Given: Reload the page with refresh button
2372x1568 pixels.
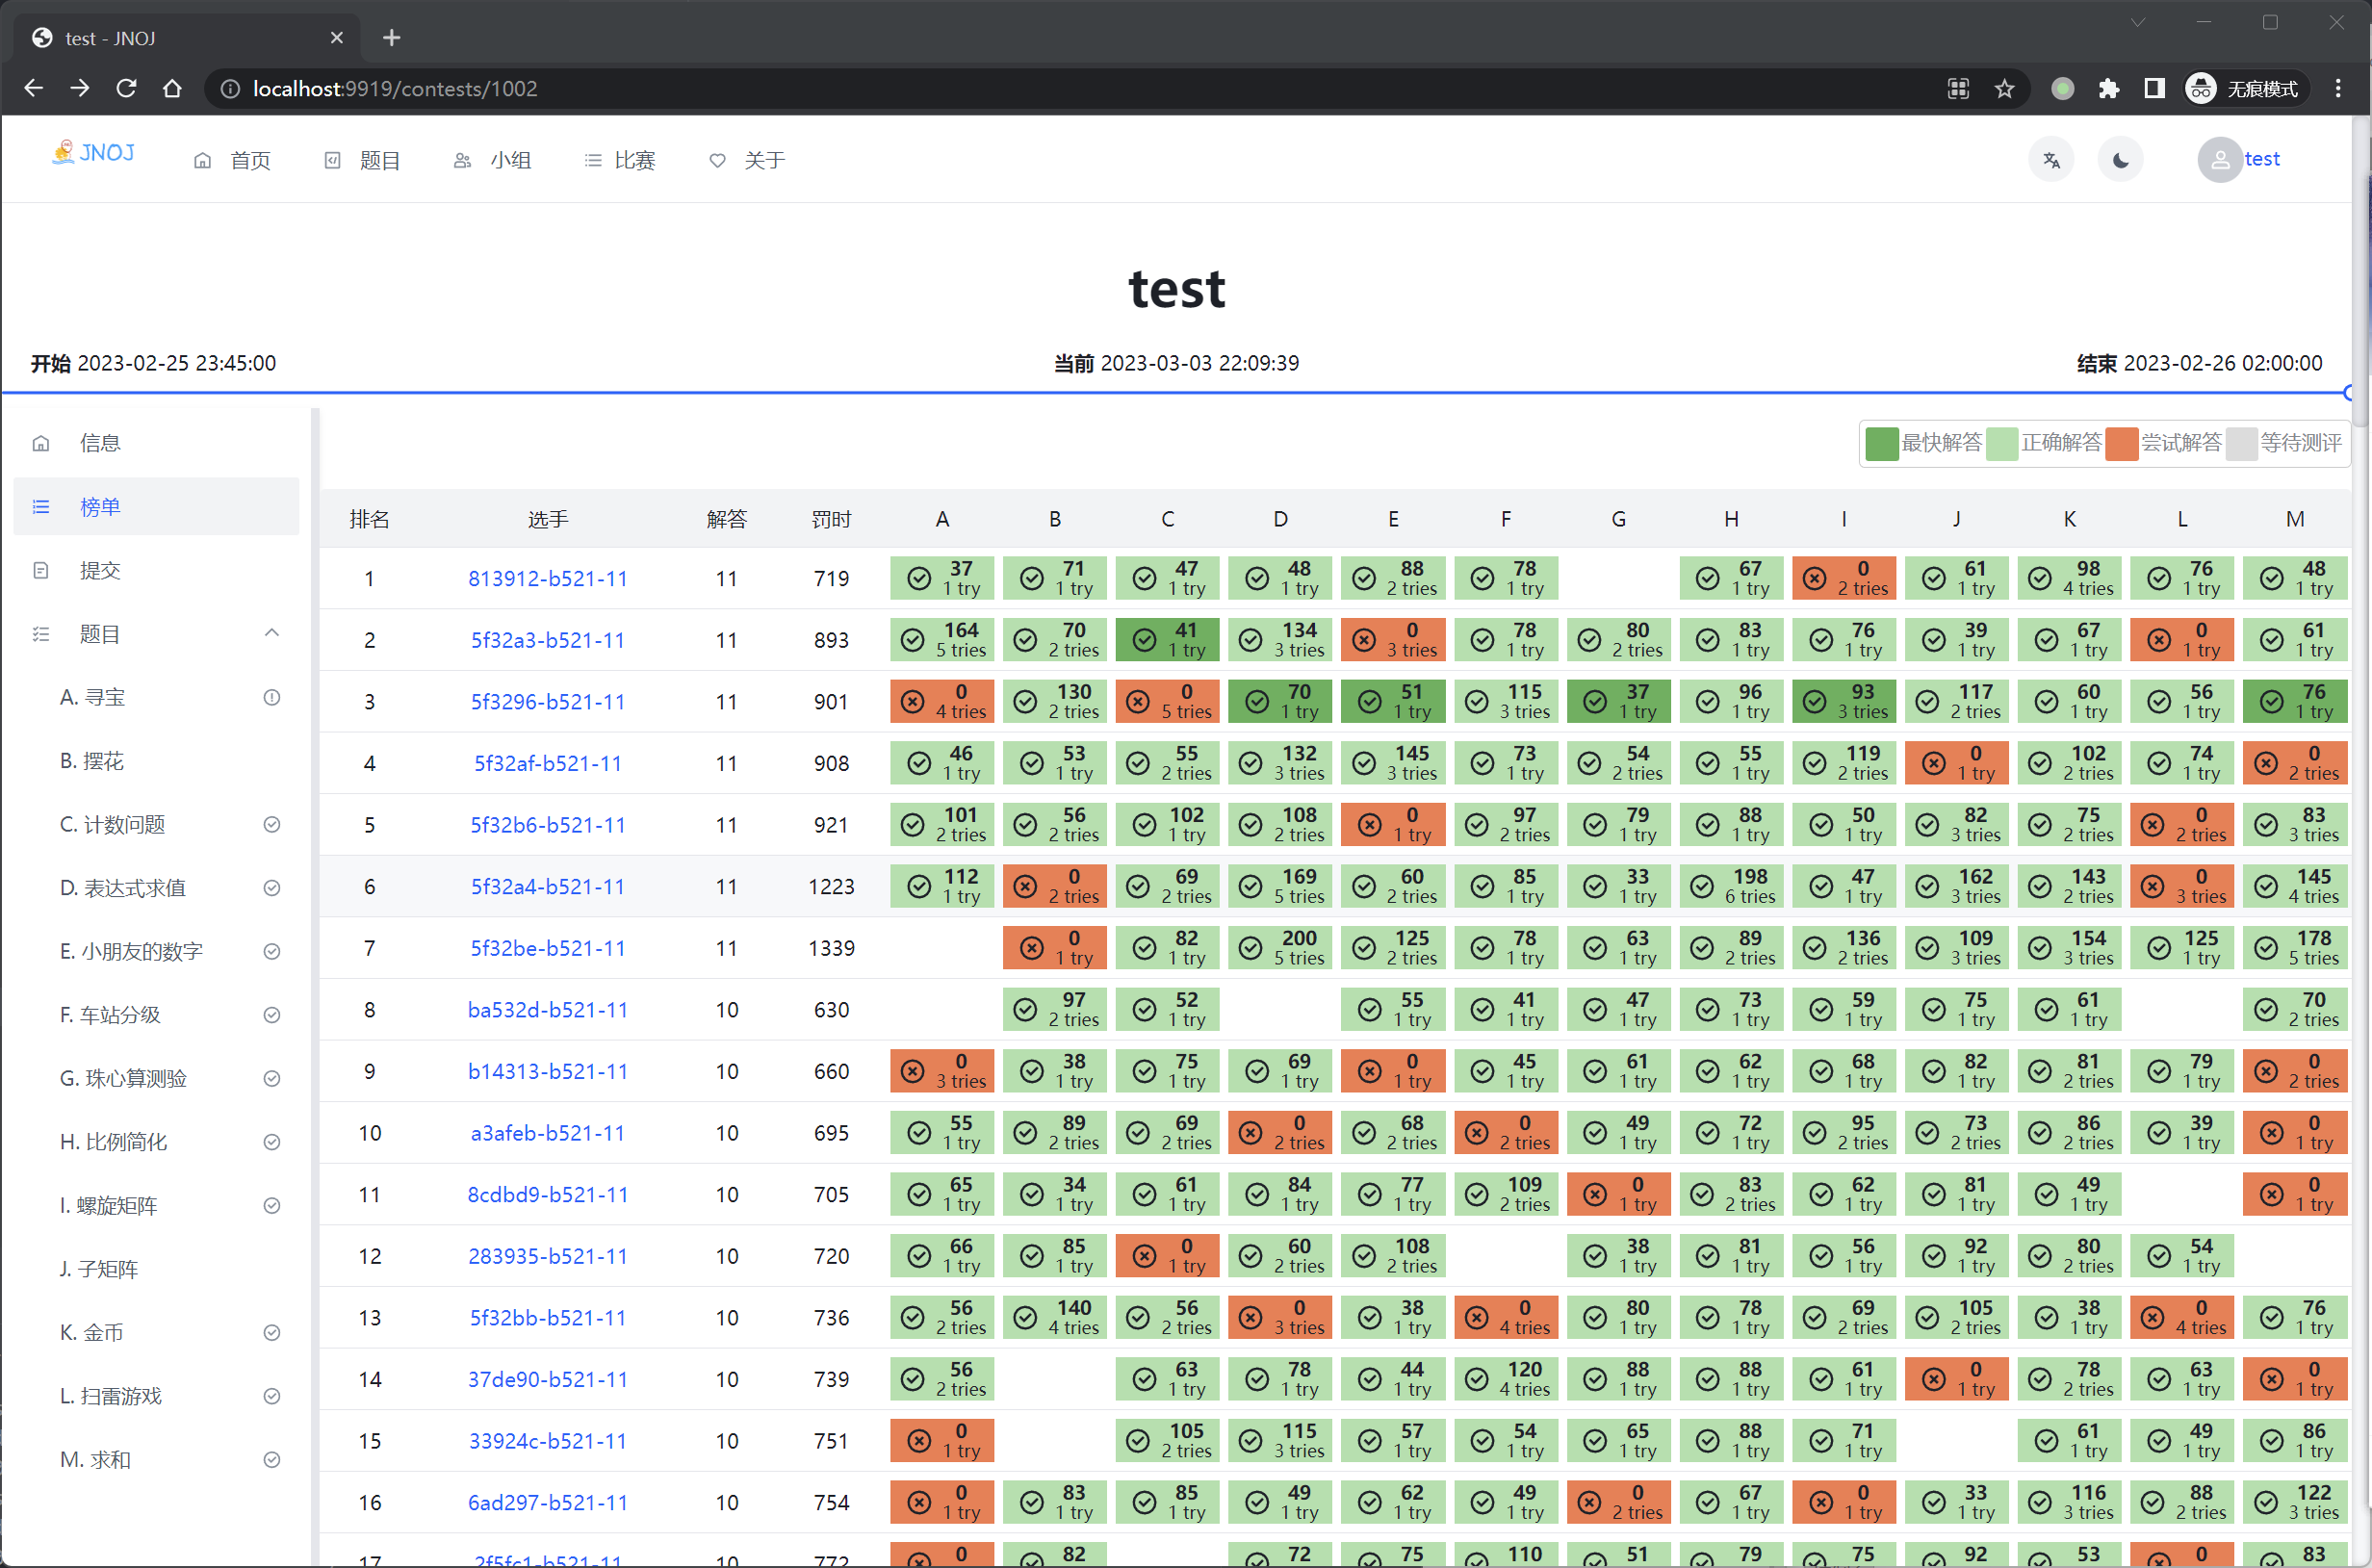Looking at the screenshot, I should pyautogui.click(x=126, y=89).
